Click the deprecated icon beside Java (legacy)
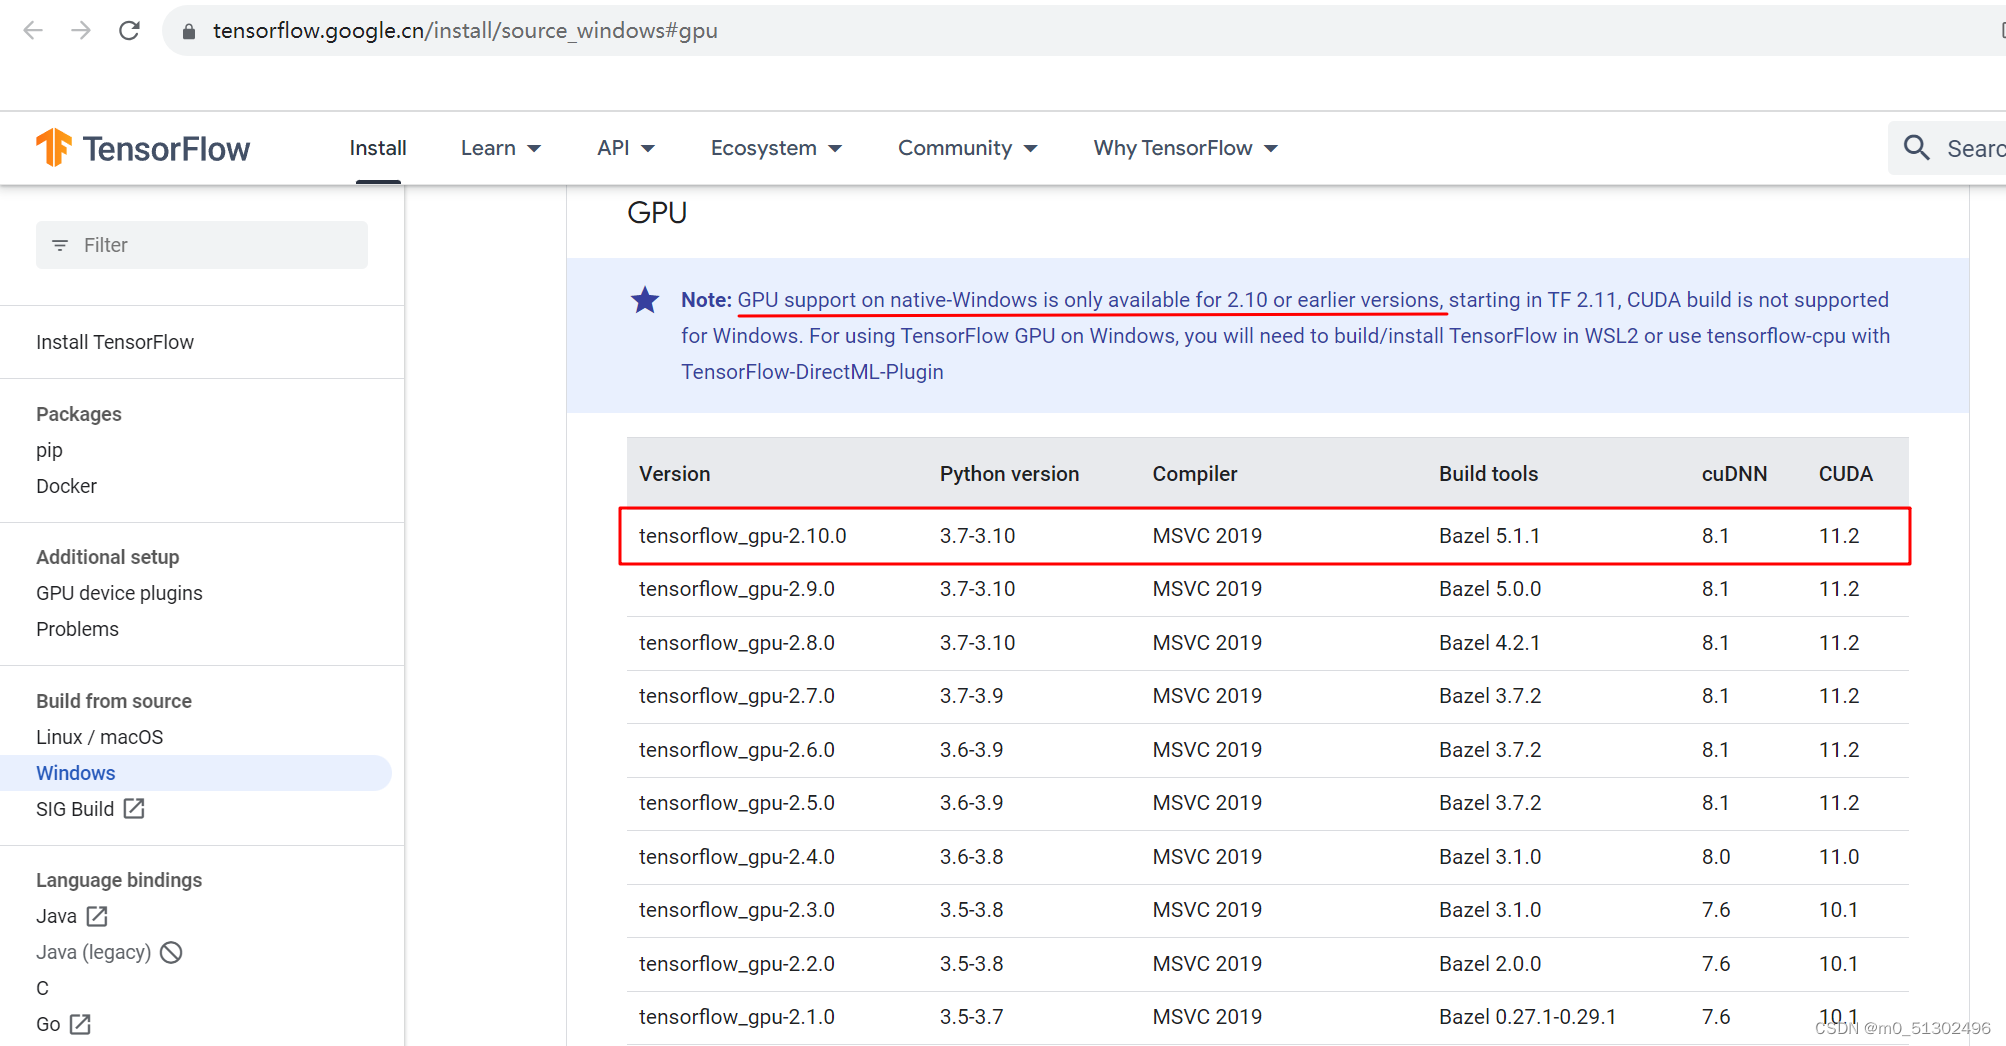Screen dimensions: 2006x1046 [x=171, y=952]
